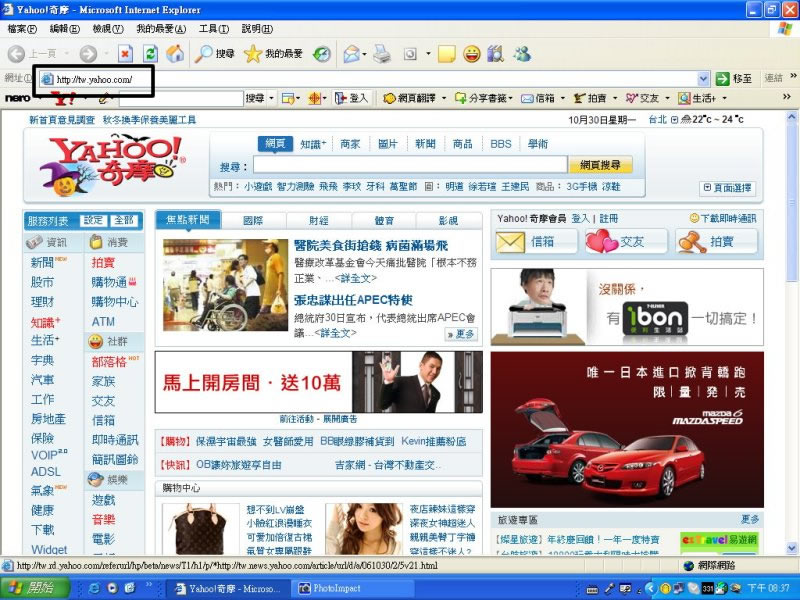The width and height of the screenshot is (800, 600).
Task: Click the 股市 link in service list
Action: pyautogui.click(x=42, y=282)
